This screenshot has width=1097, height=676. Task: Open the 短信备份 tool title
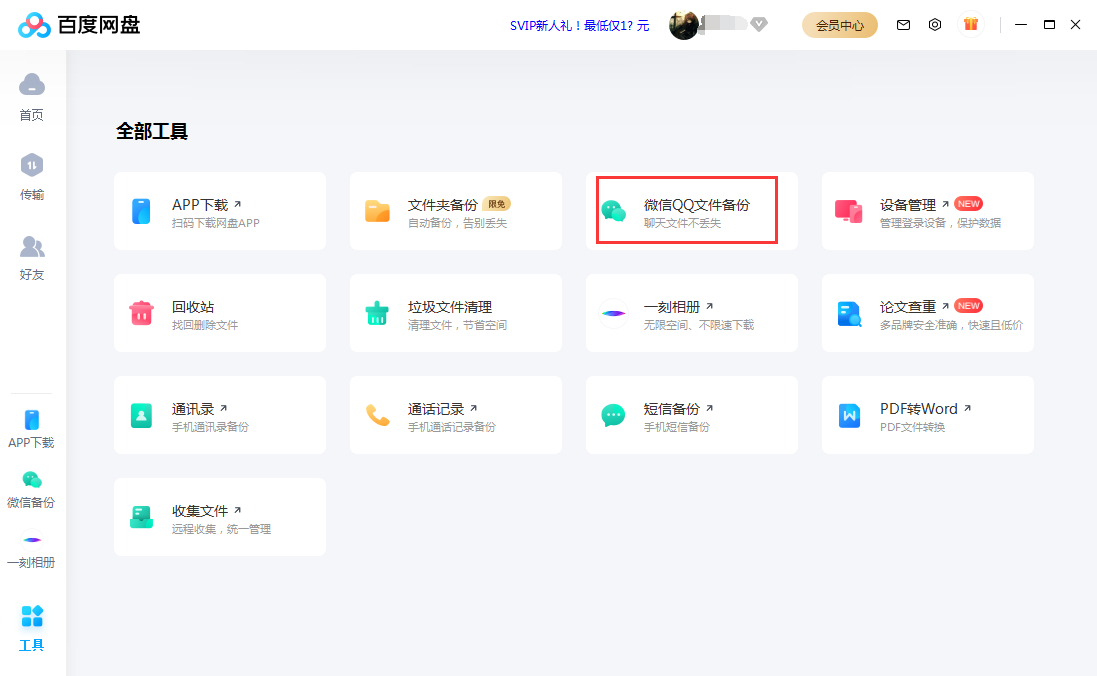click(x=672, y=409)
